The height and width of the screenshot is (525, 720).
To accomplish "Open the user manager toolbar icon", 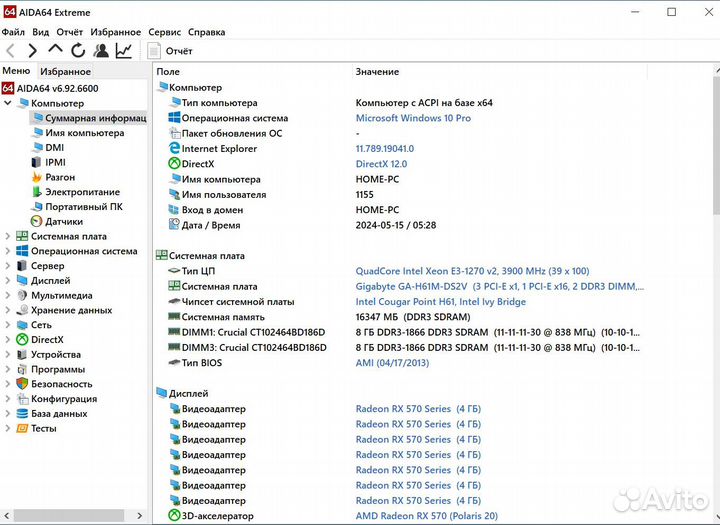I will (x=101, y=50).
